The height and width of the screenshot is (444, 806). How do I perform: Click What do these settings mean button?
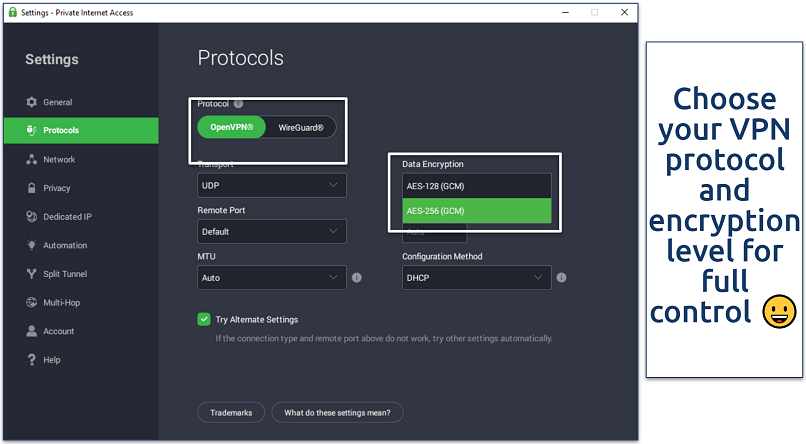point(337,413)
